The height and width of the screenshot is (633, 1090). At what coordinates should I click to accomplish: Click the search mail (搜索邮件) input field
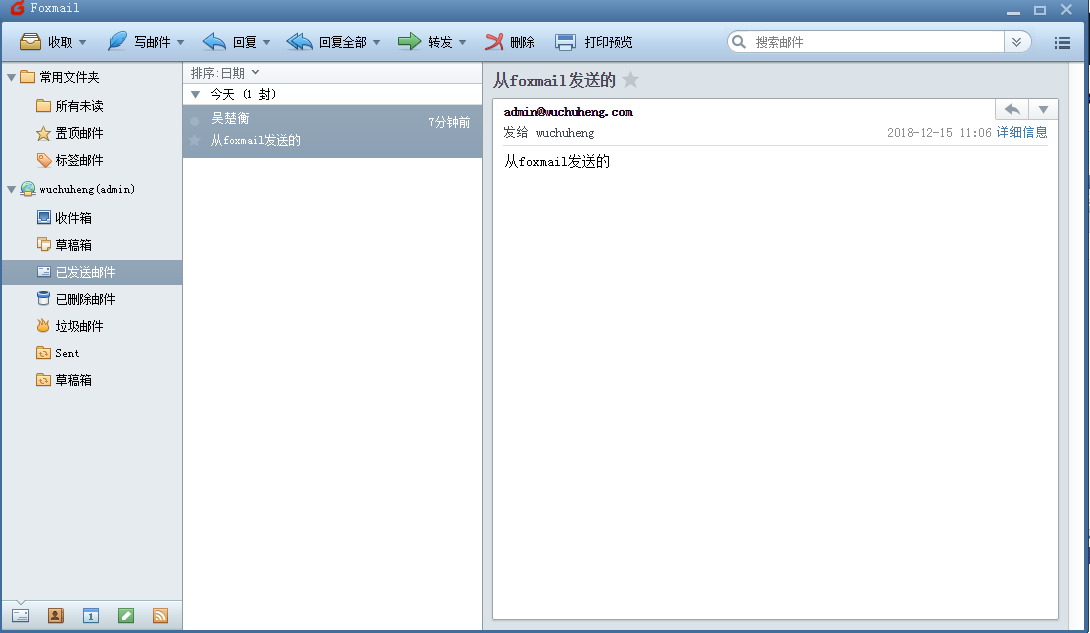(x=877, y=42)
